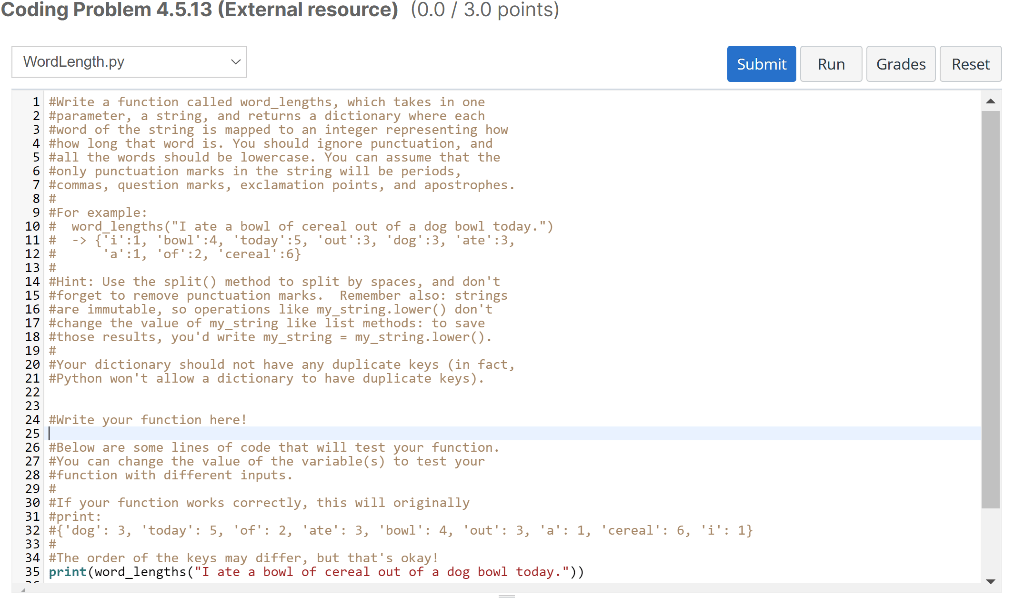Viewport: 1024px width, 598px height.
Task: Click the Hint comment on line 14
Action: 274,281
